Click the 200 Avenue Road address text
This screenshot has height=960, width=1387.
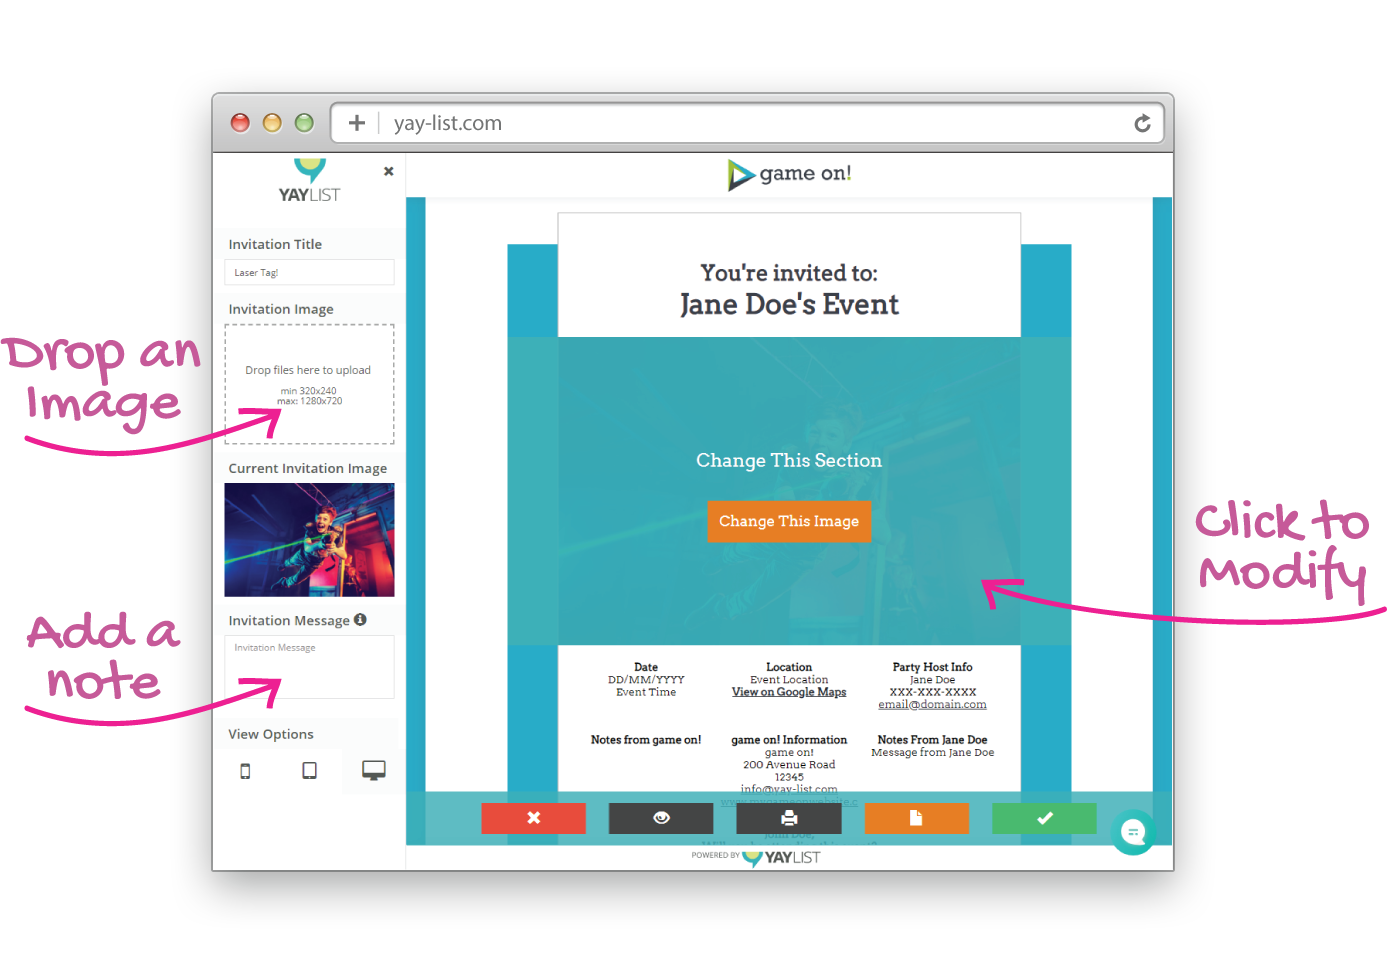tap(789, 765)
